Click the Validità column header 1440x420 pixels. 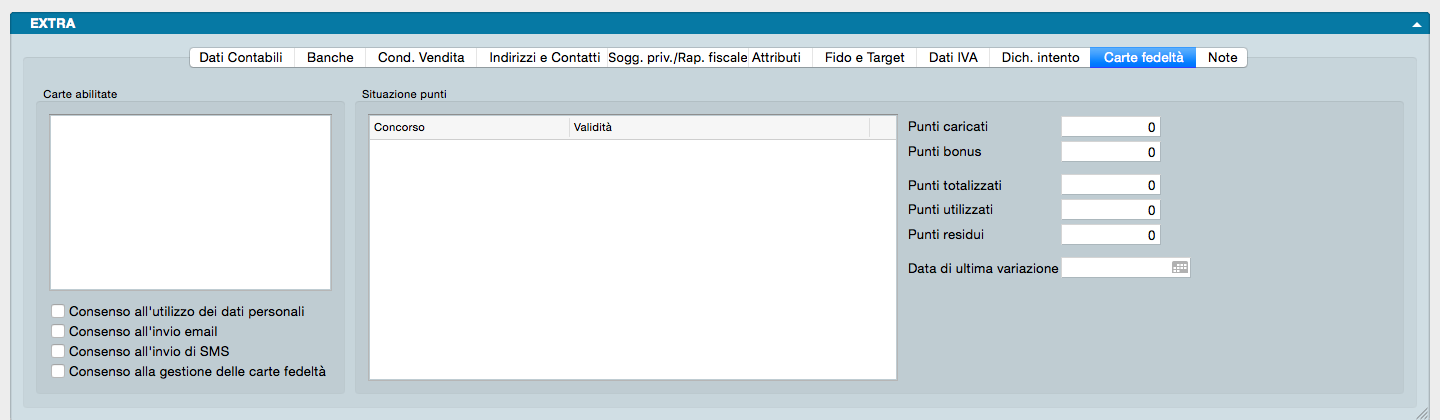pyautogui.click(x=719, y=128)
